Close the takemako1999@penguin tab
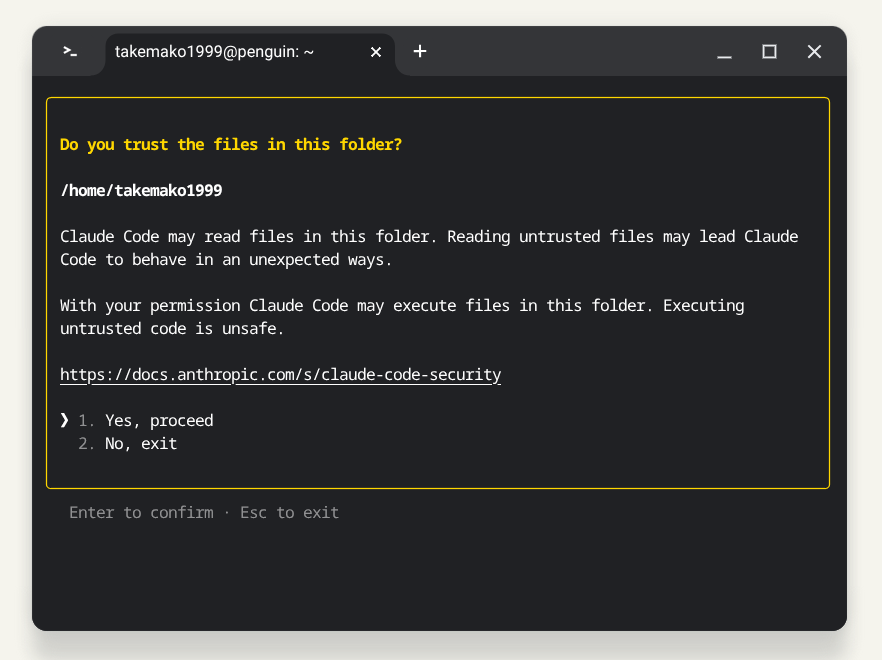 coord(376,52)
